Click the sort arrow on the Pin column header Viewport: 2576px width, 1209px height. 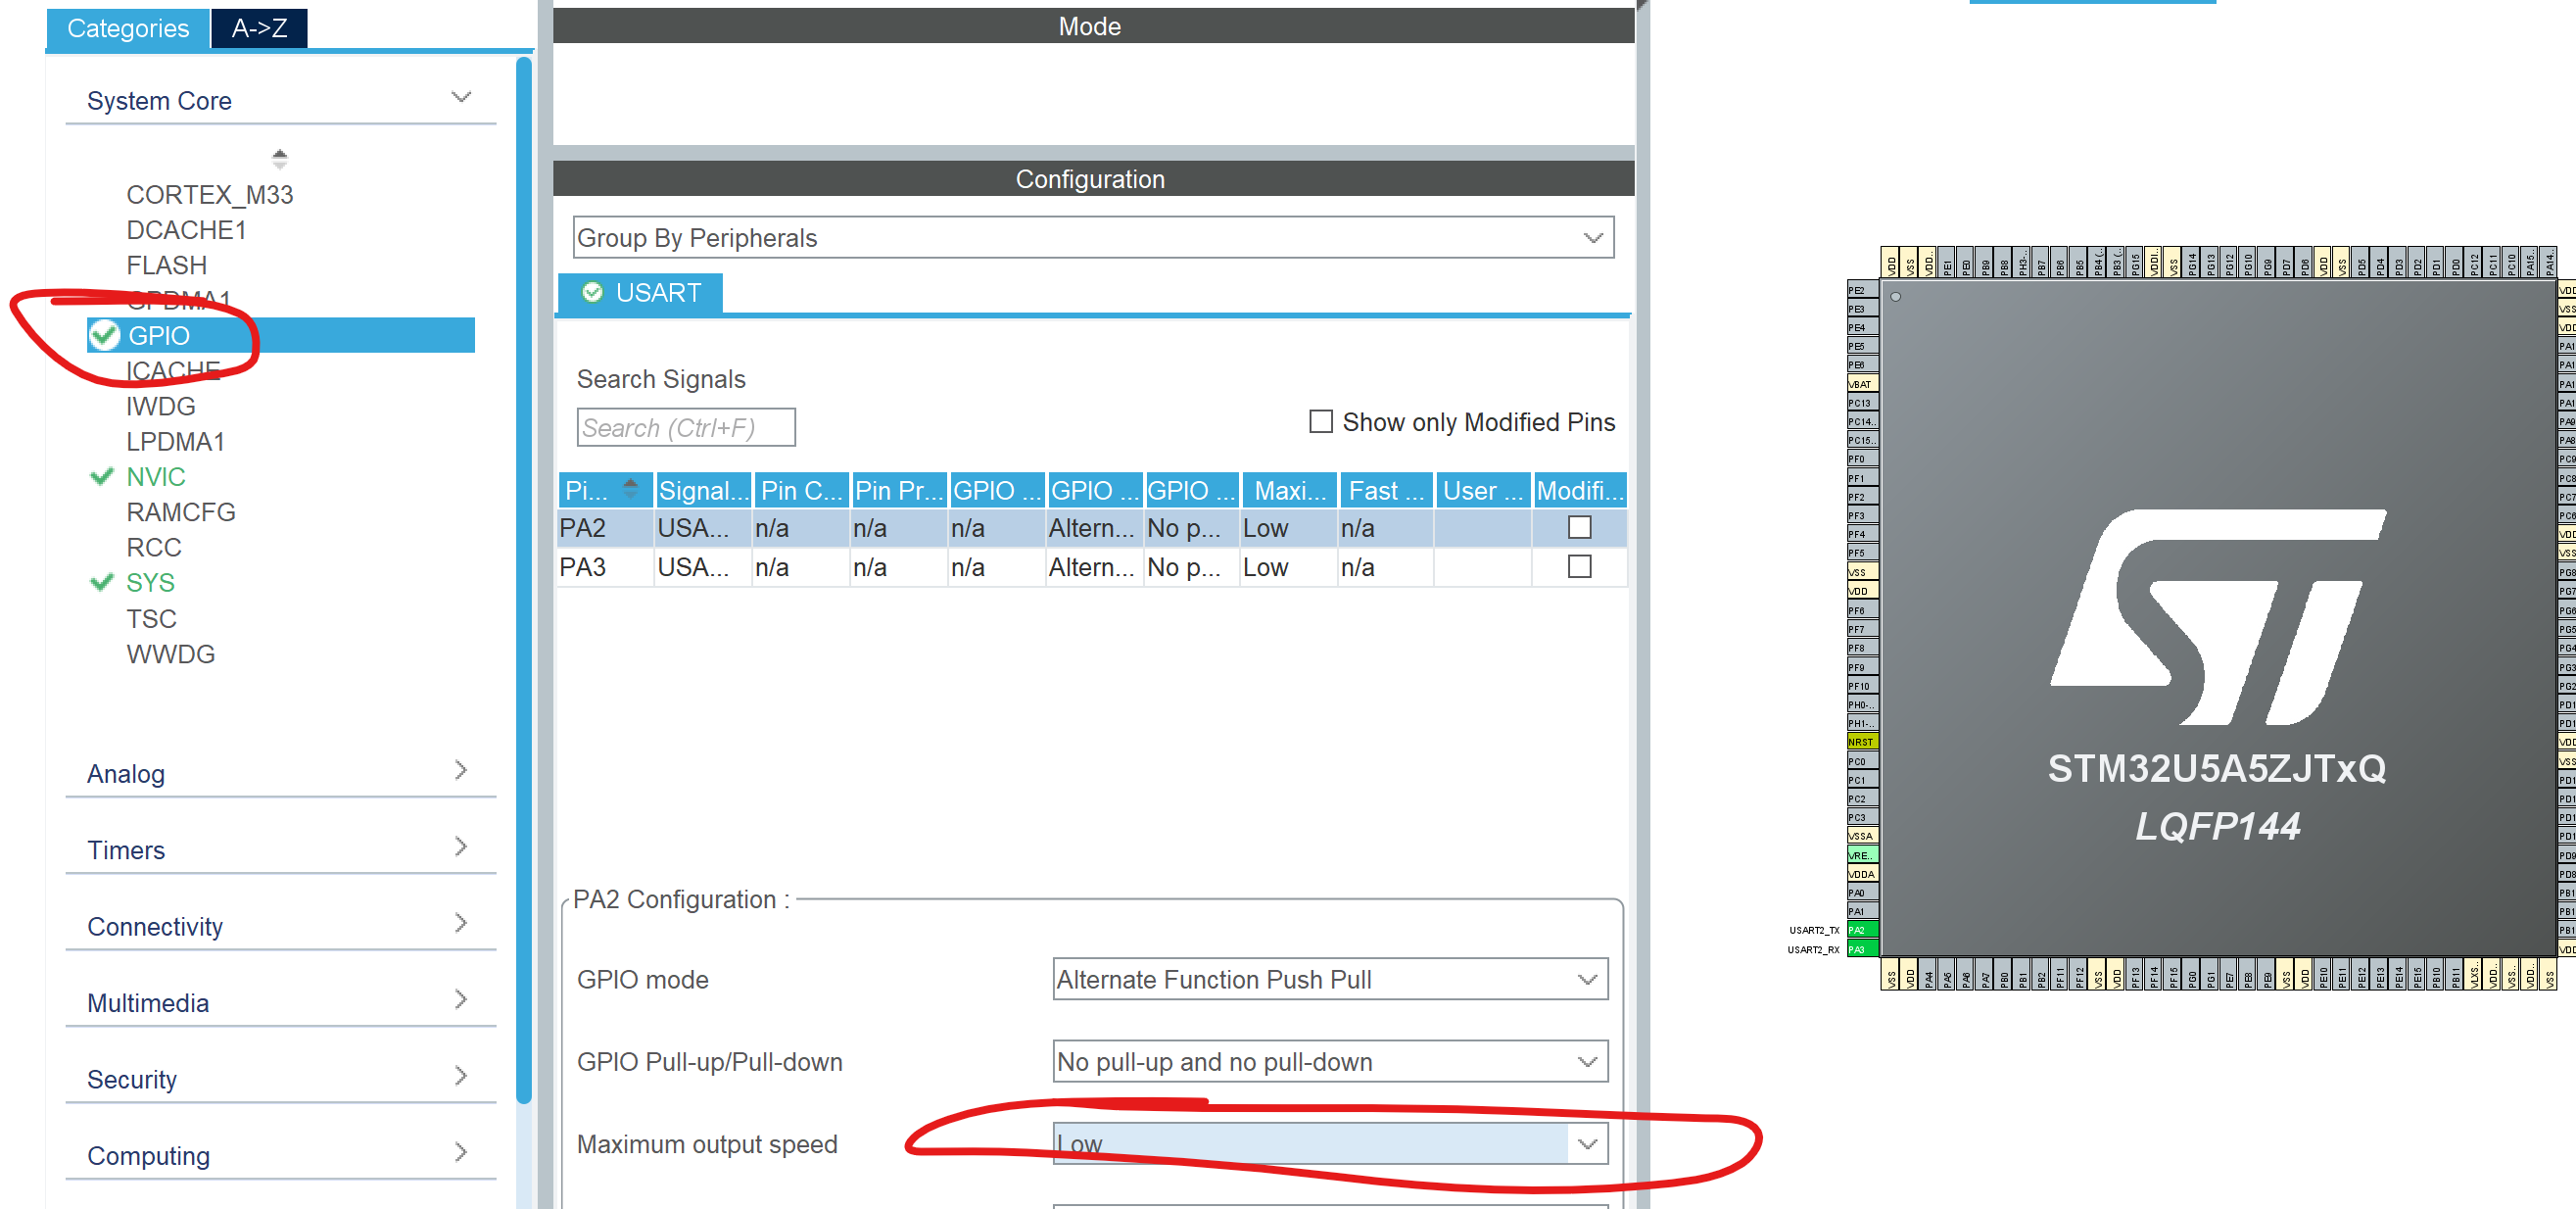pyautogui.click(x=631, y=489)
